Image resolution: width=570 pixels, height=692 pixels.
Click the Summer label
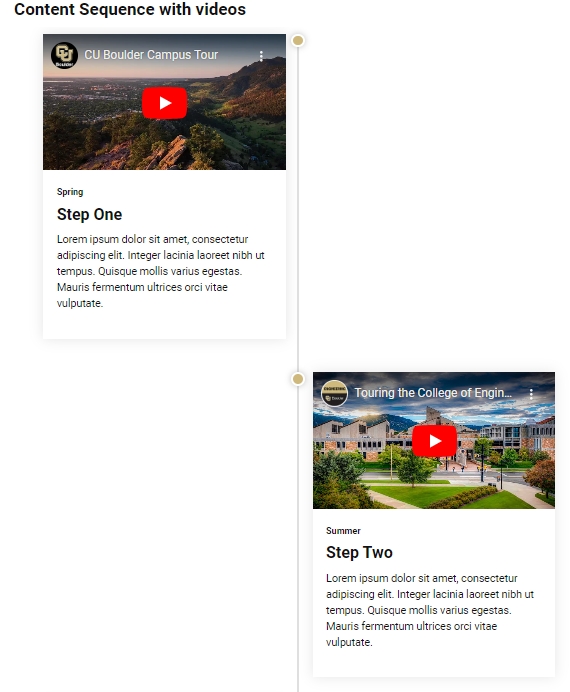[343, 530]
